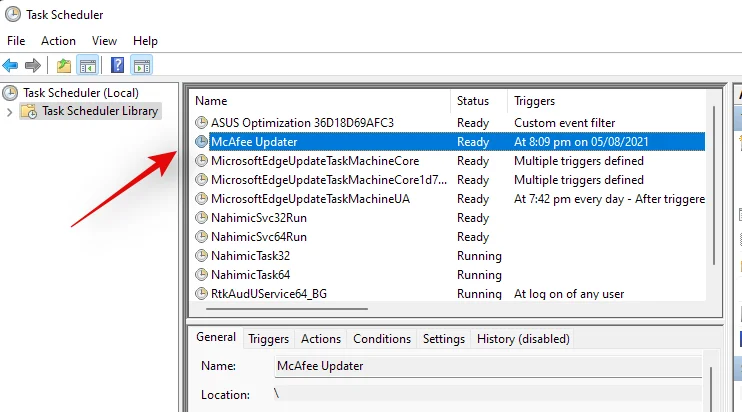Click the MicrosoftEdgeUpdateTaskMachineCore1d7 task clock icon
Viewport: 742px width, 412px height.
201,179
